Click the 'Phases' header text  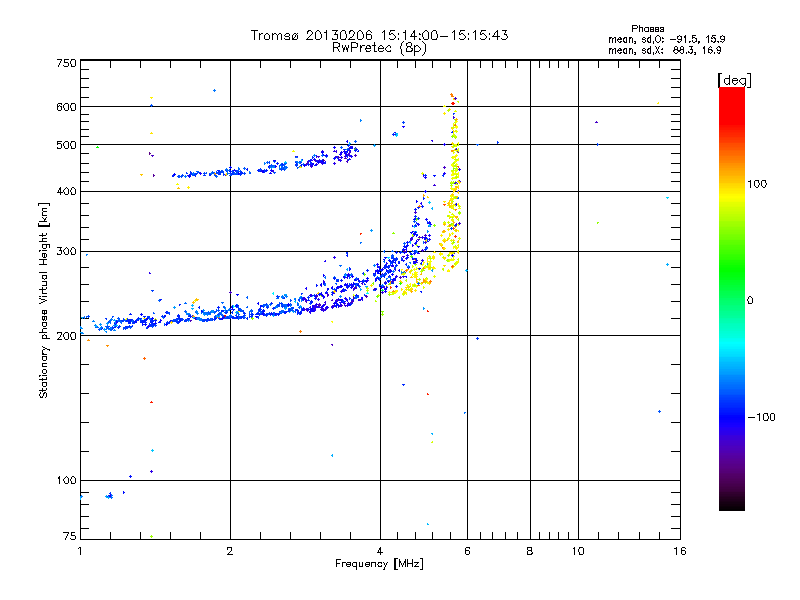pyautogui.click(x=647, y=29)
